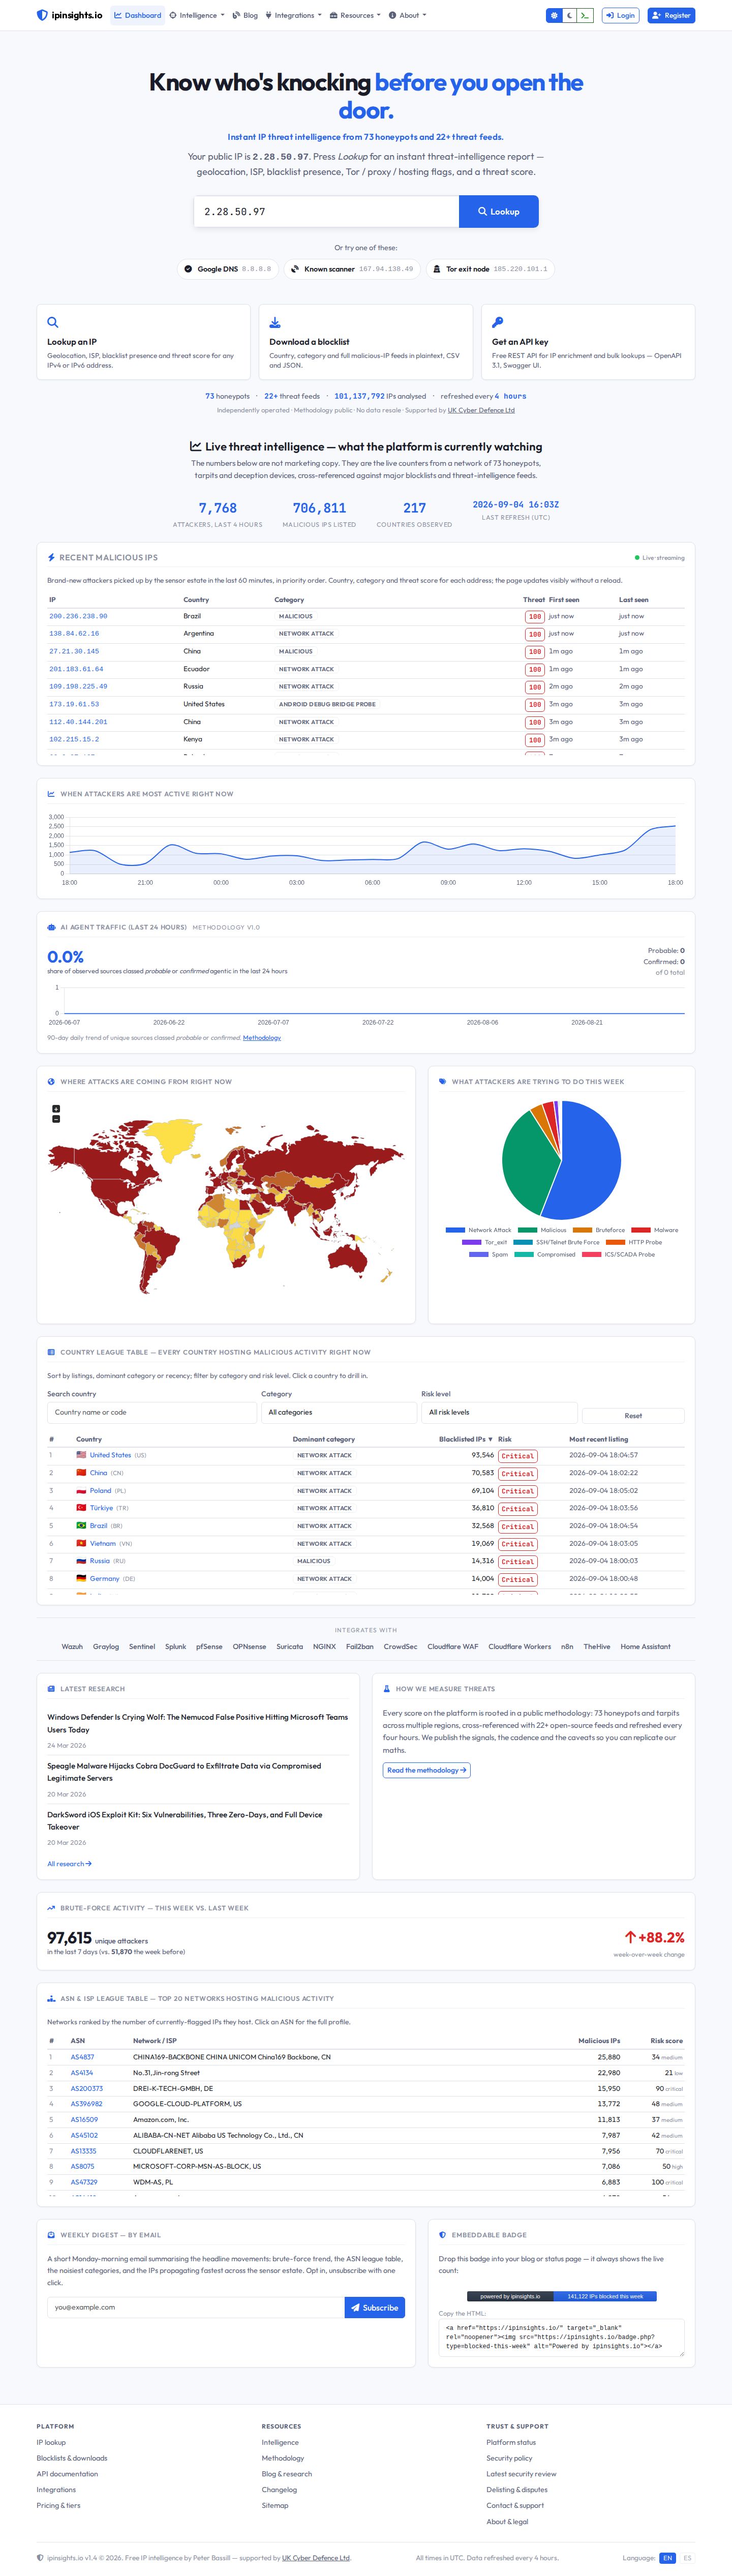Open the Read the methodology link
This screenshot has height=2576, width=732.
point(426,1770)
